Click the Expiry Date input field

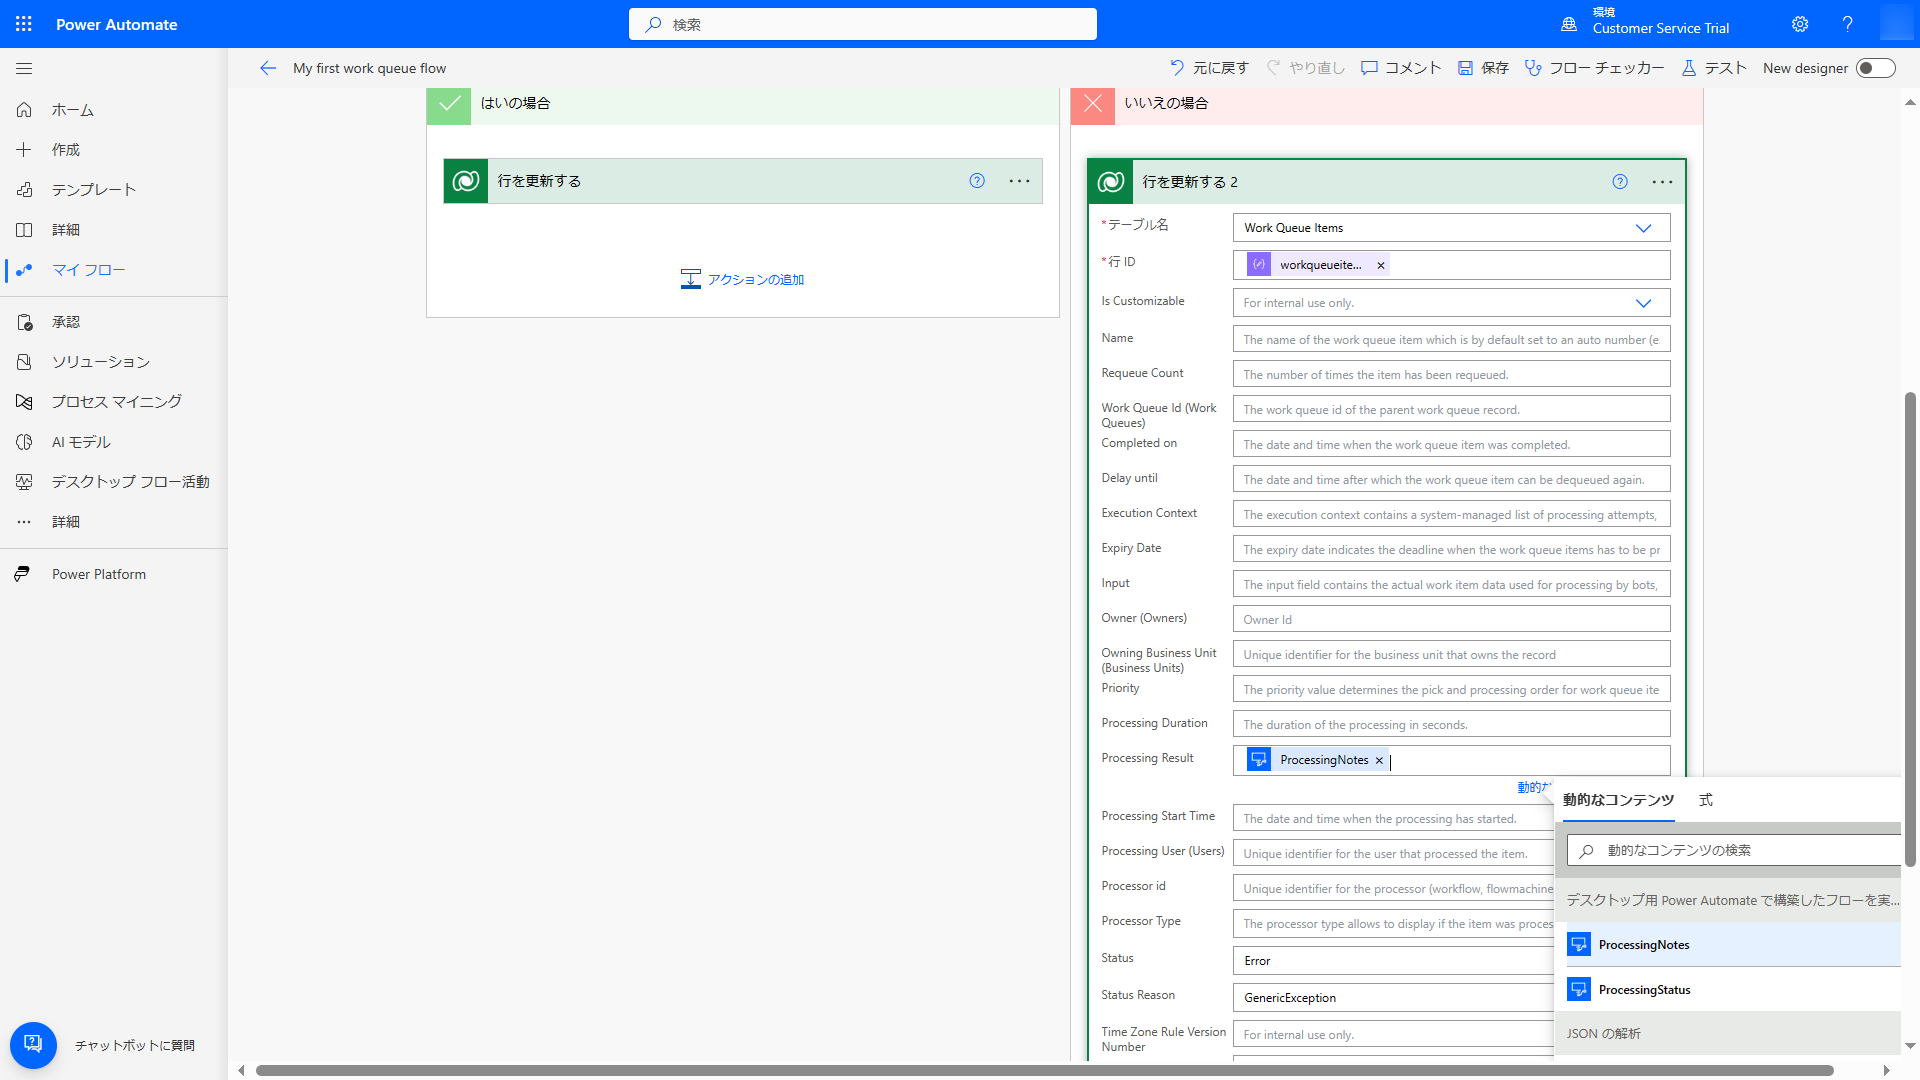click(1451, 550)
